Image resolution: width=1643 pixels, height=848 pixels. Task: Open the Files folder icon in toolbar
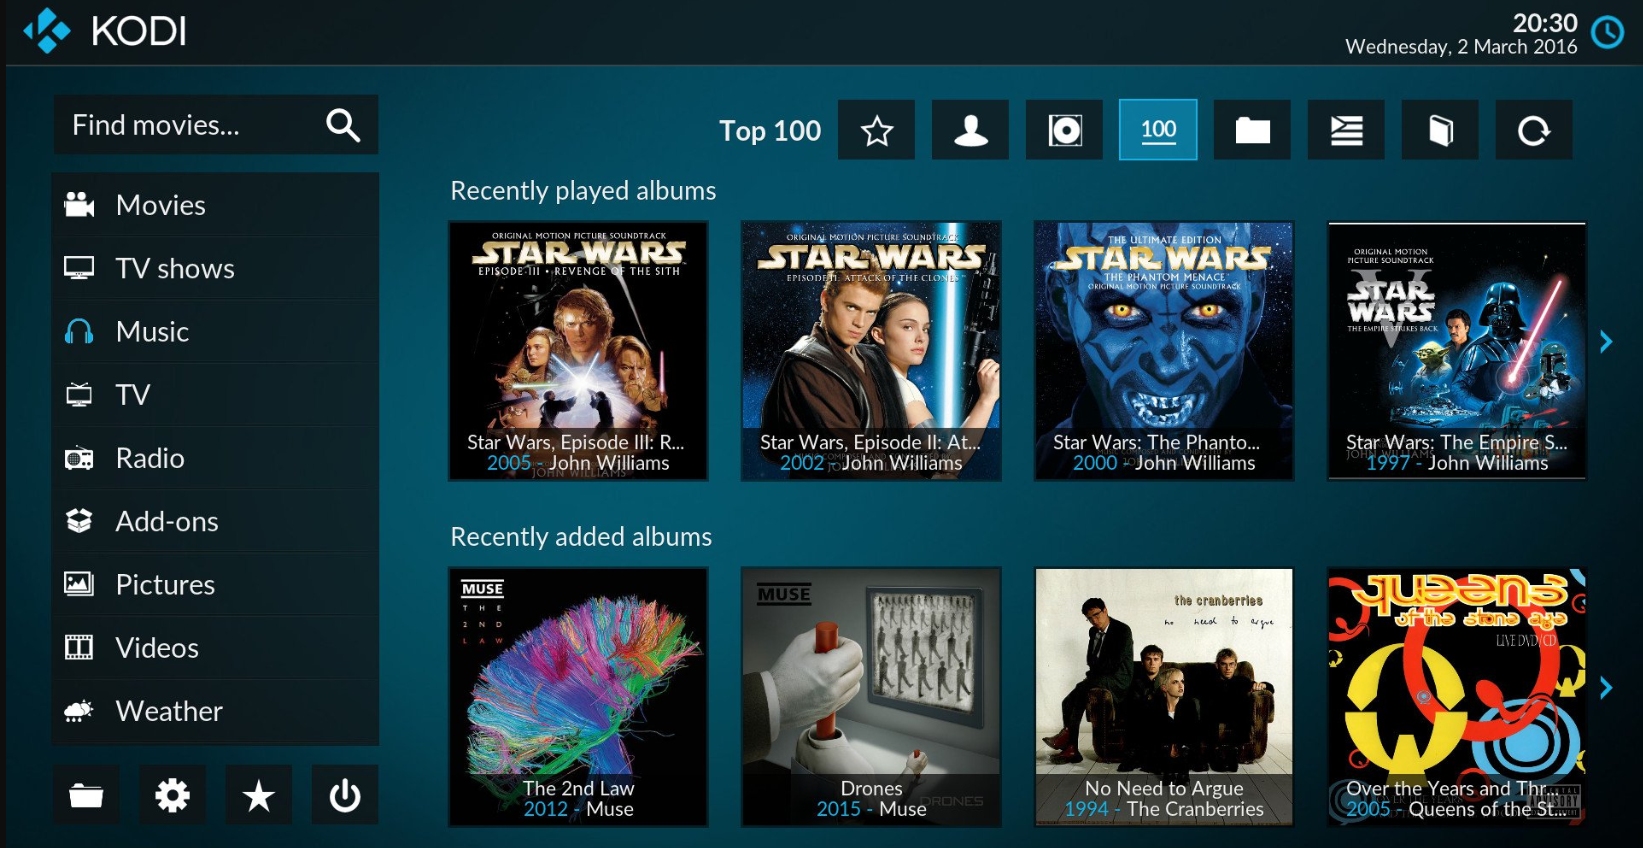[1252, 130]
